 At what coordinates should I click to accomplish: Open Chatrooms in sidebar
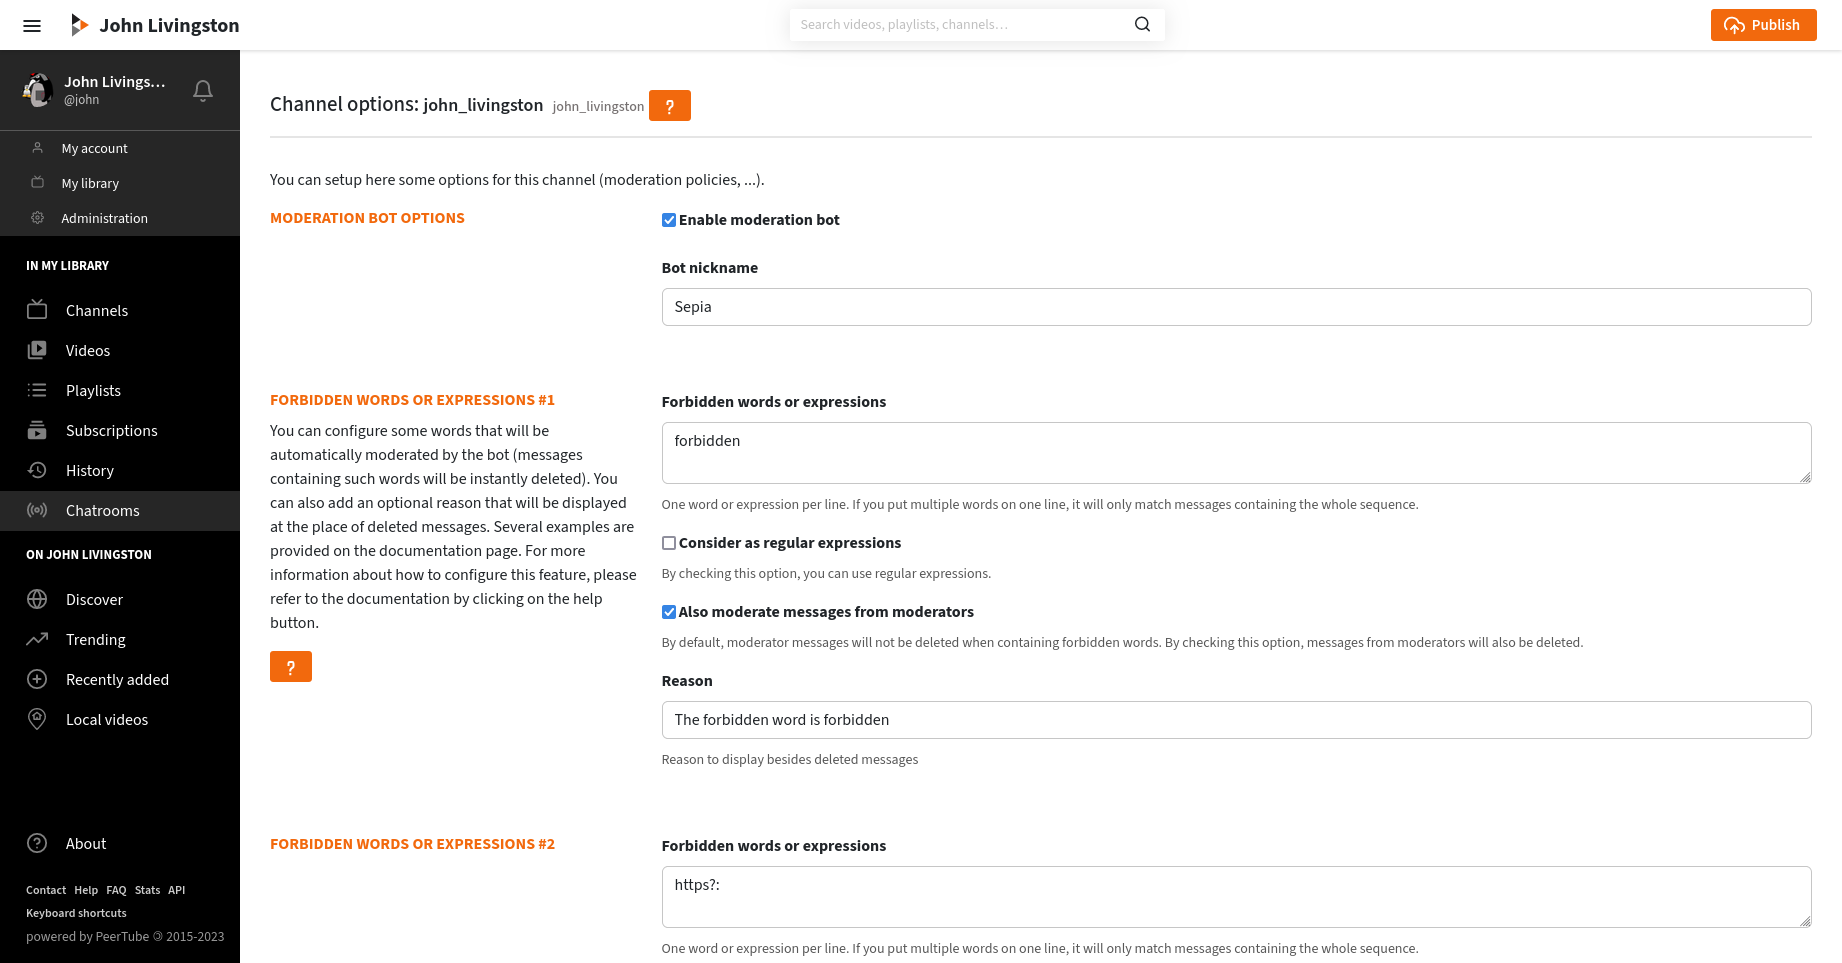(x=102, y=511)
